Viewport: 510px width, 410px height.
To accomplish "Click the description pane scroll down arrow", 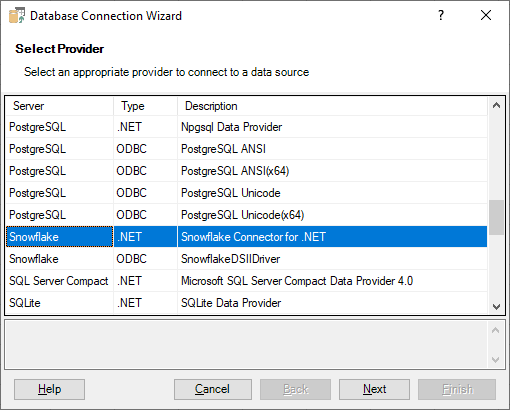I will [x=495, y=360].
